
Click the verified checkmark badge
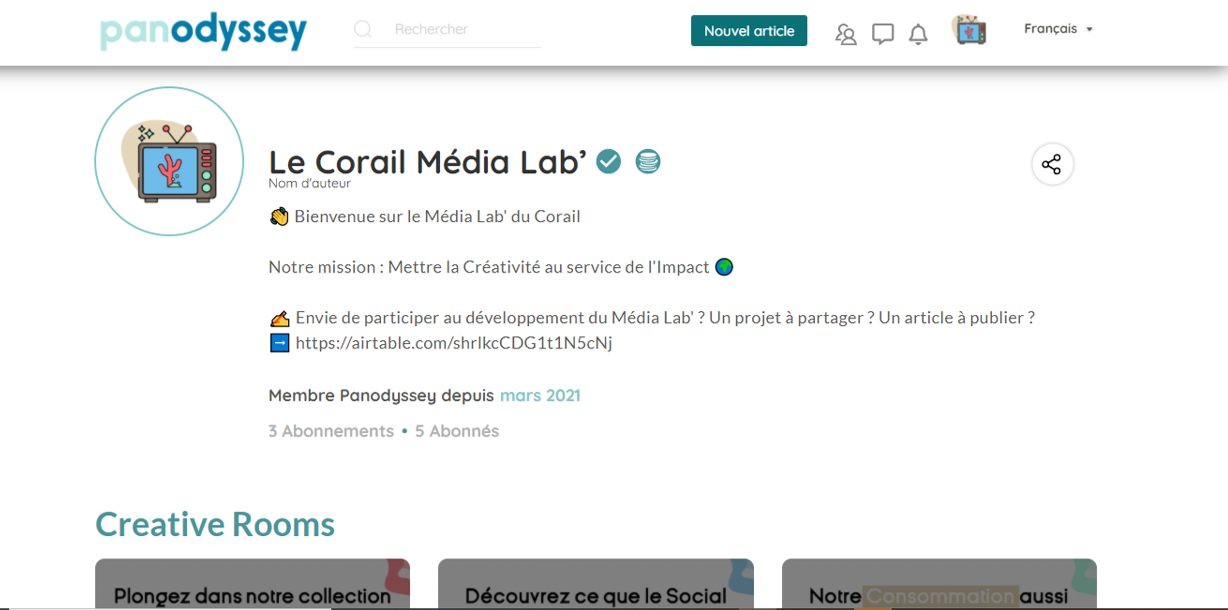coord(609,161)
